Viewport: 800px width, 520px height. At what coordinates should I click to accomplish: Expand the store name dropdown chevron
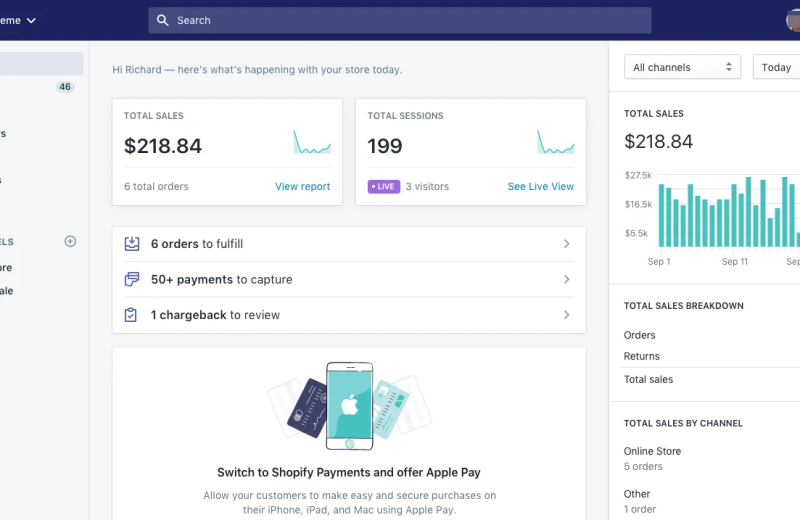[31, 20]
